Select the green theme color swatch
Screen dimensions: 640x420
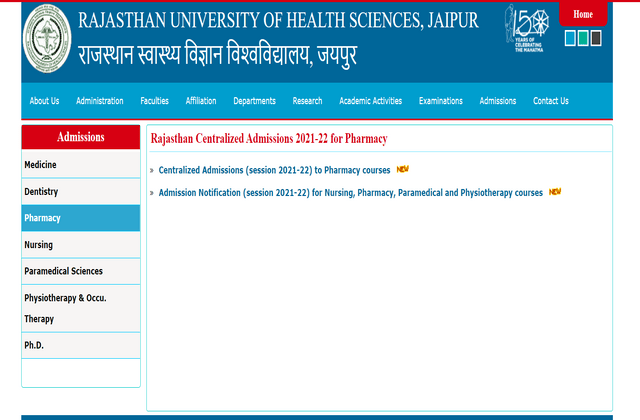[x=583, y=38]
